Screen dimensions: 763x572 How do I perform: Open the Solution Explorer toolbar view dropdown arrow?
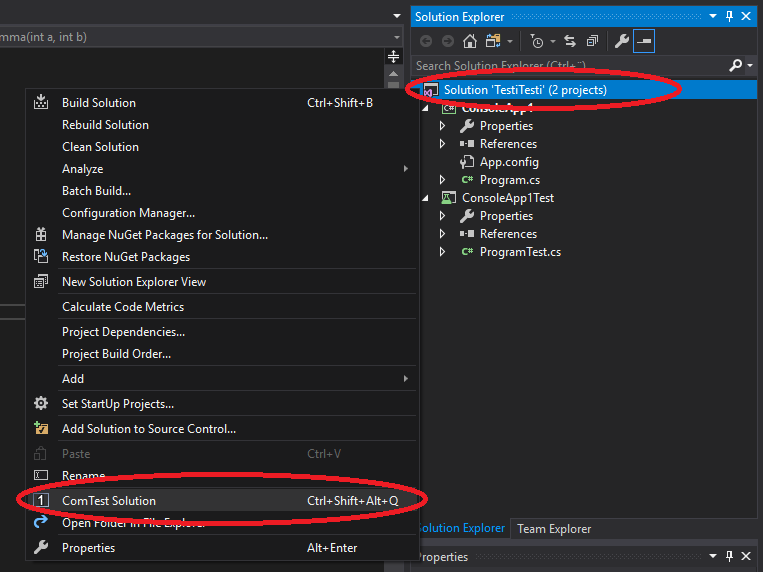coord(509,42)
